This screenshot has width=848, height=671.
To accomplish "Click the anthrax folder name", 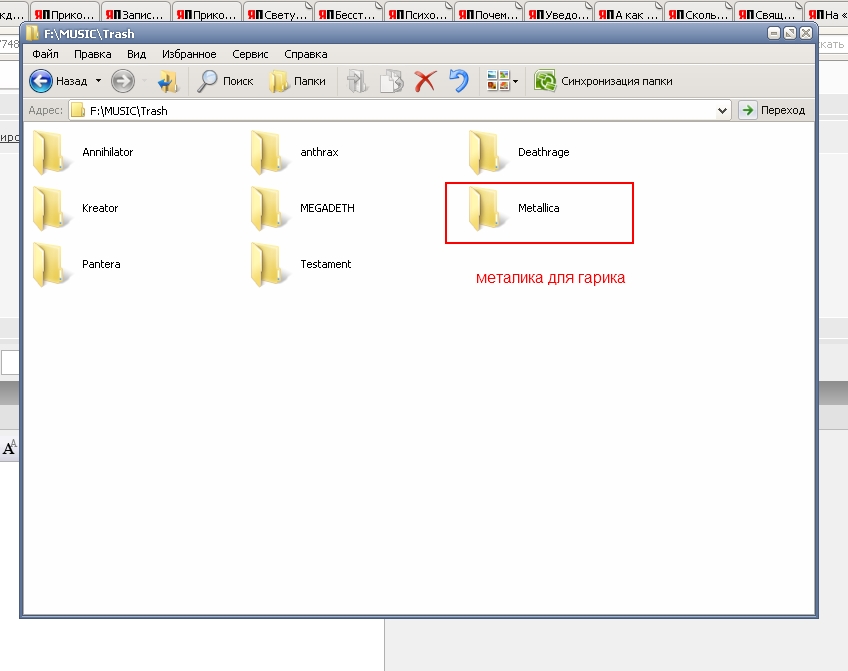I will 319,152.
